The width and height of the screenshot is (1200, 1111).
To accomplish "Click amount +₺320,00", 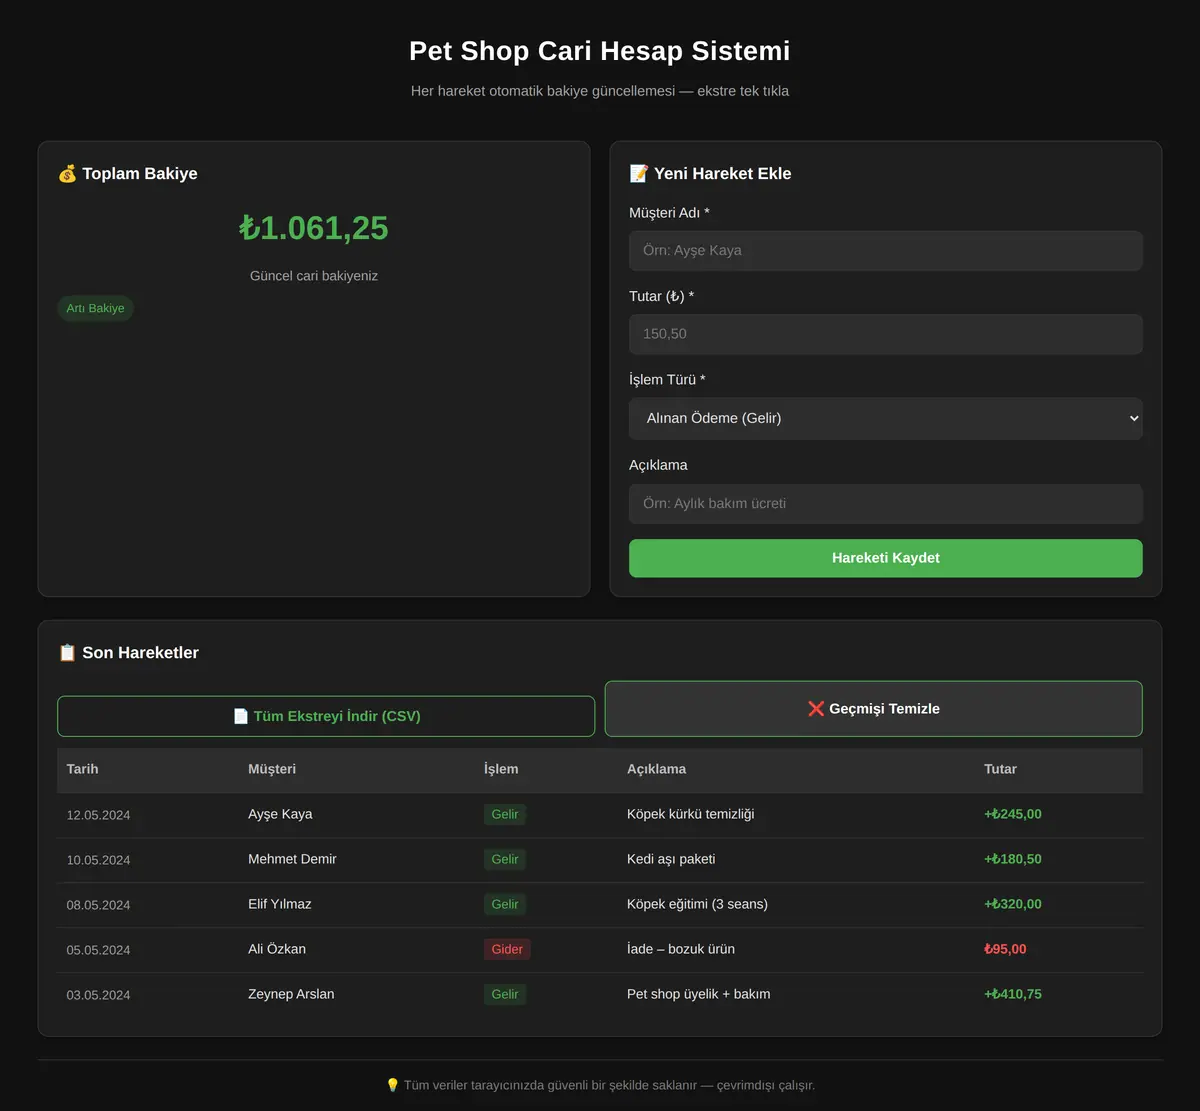I will (x=1013, y=904).
